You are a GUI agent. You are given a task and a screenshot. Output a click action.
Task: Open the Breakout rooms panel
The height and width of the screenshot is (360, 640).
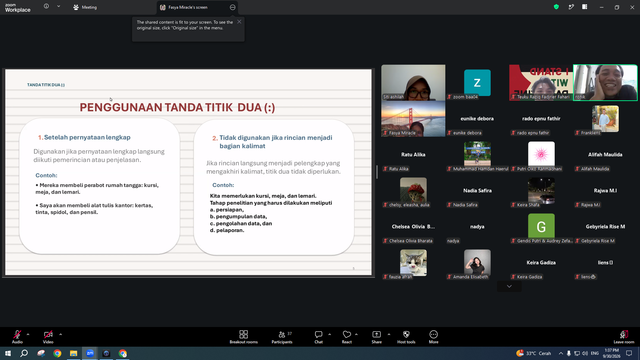click(244, 337)
